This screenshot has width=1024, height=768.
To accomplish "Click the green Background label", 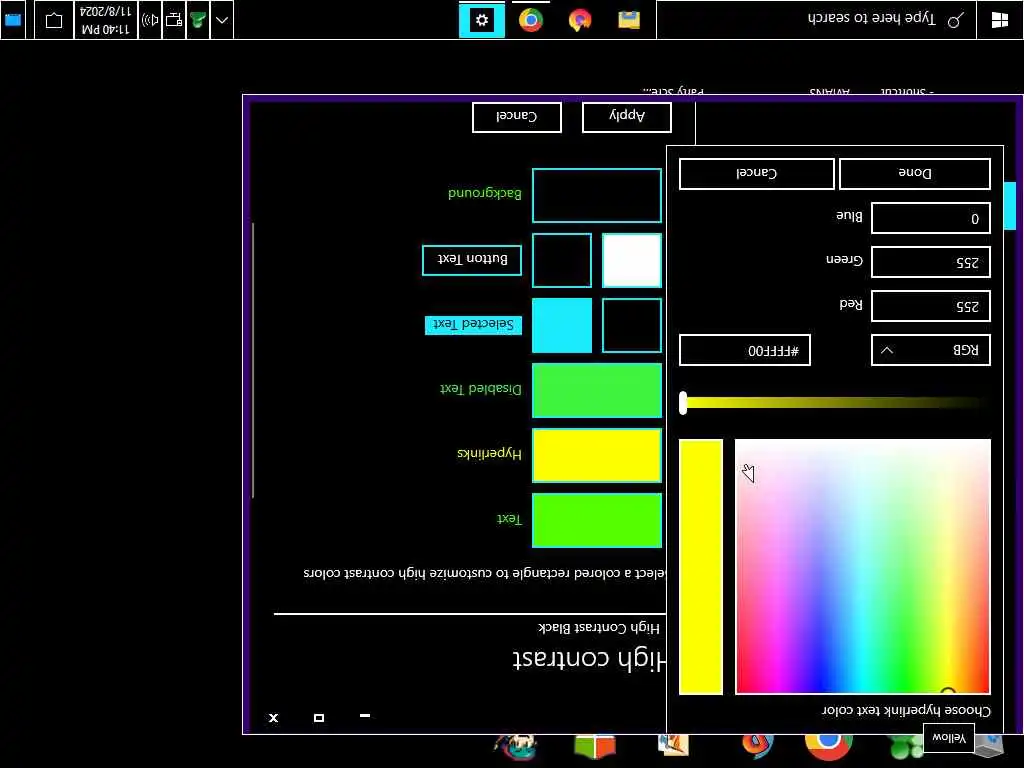I will point(485,193).
